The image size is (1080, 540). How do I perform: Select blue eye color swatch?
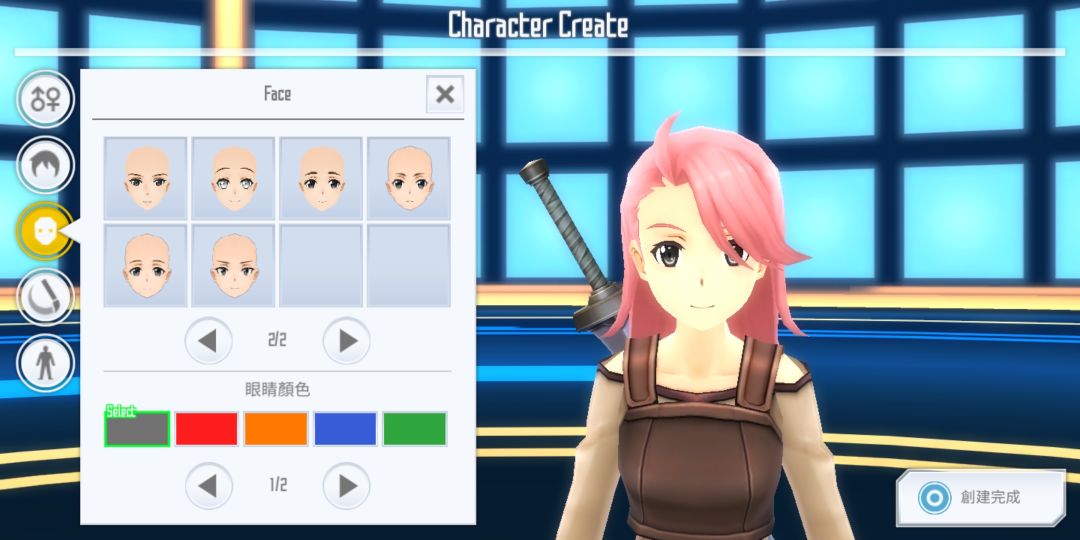pyautogui.click(x=346, y=429)
